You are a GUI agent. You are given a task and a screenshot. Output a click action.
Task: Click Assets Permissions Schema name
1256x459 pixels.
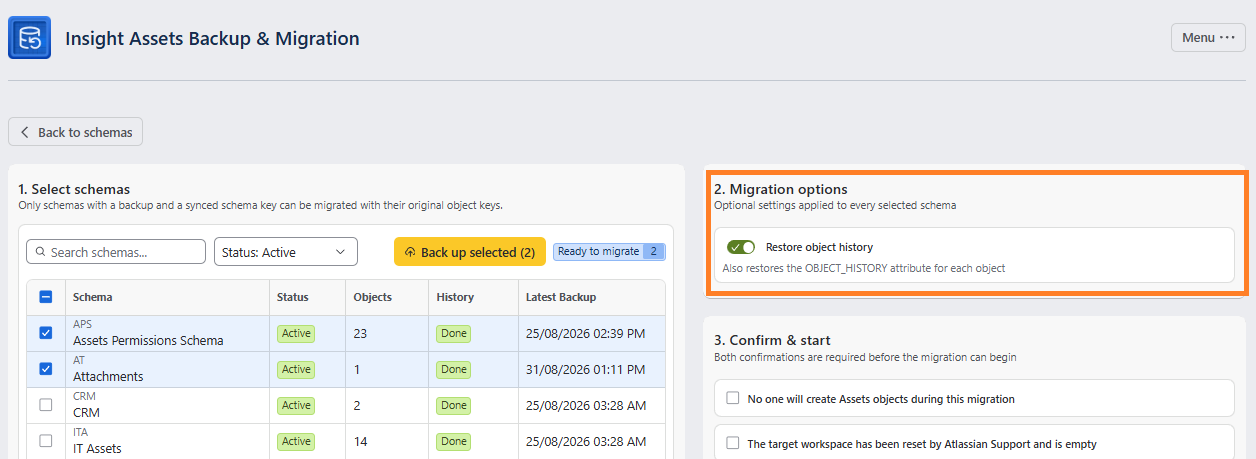click(x=148, y=341)
